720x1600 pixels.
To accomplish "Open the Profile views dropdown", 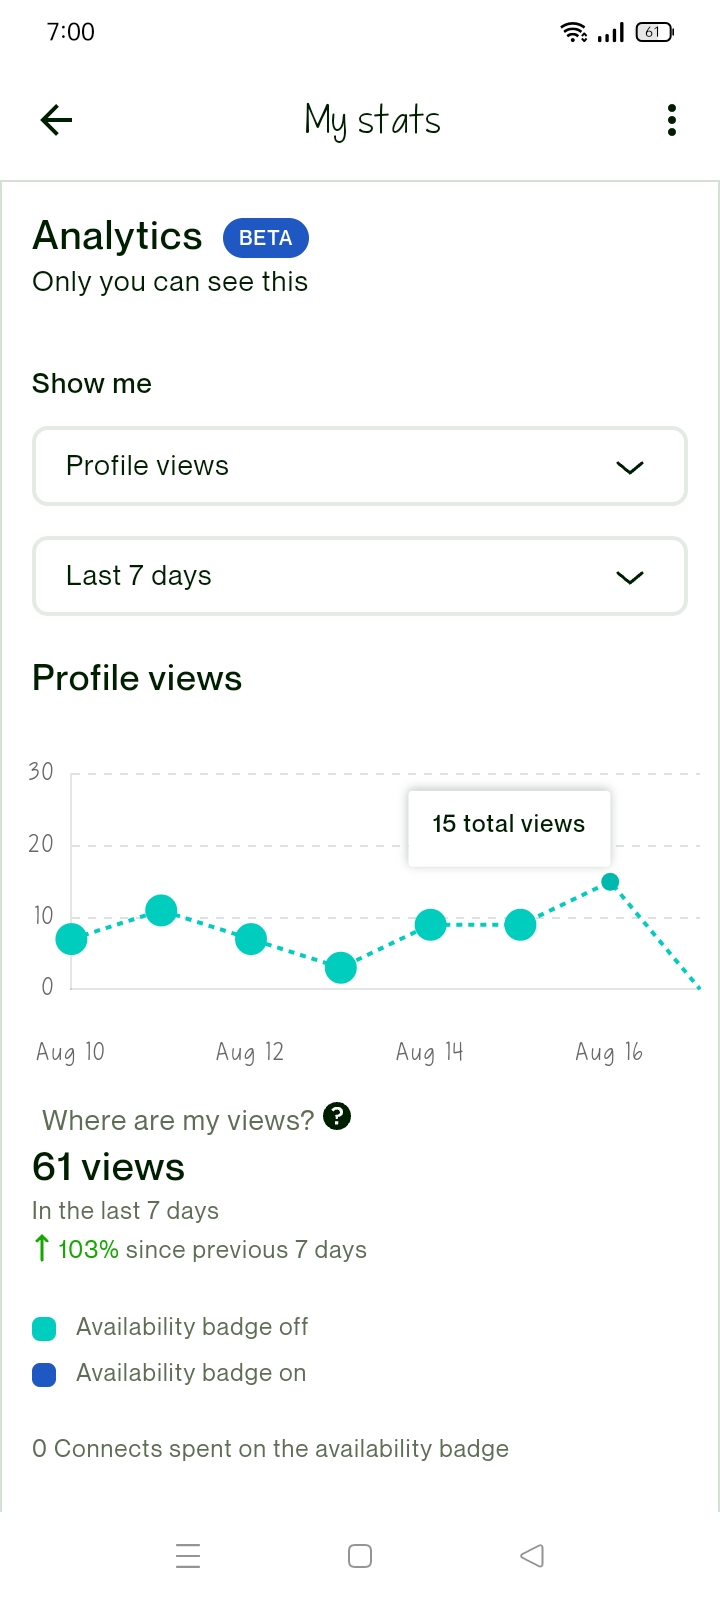I will [x=360, y=466].
